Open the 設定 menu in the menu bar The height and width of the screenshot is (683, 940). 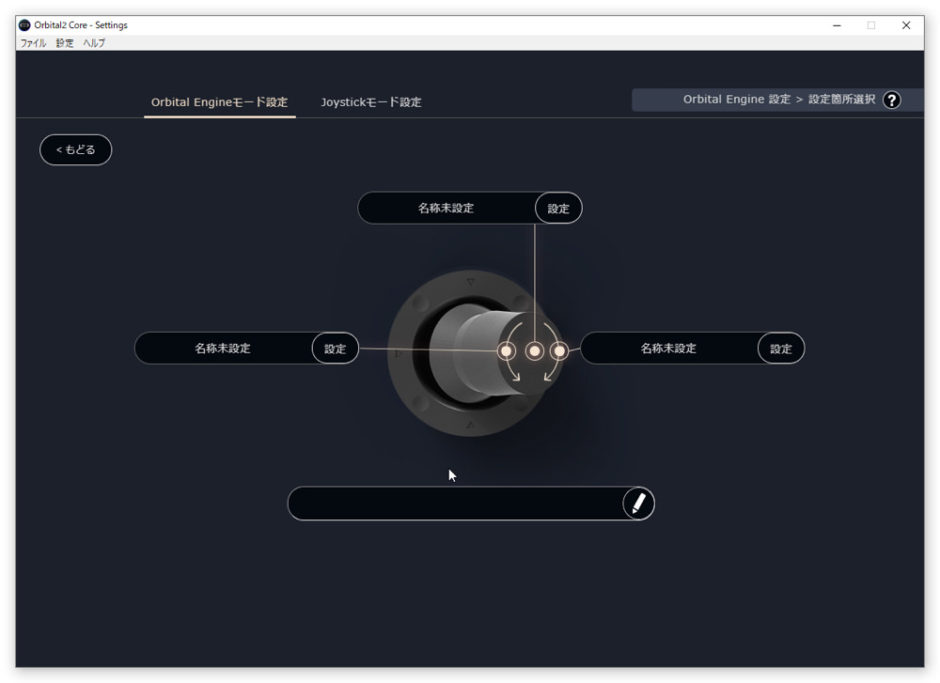(x=65, y=43)
